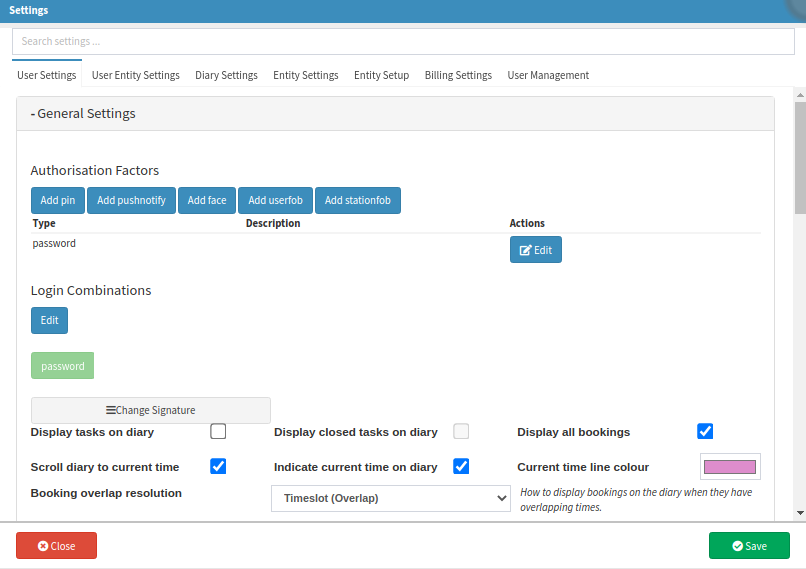Disable Scroll diary to current time
The height and width of the screenshot is (569, 806).
click(x=218, y=466)
